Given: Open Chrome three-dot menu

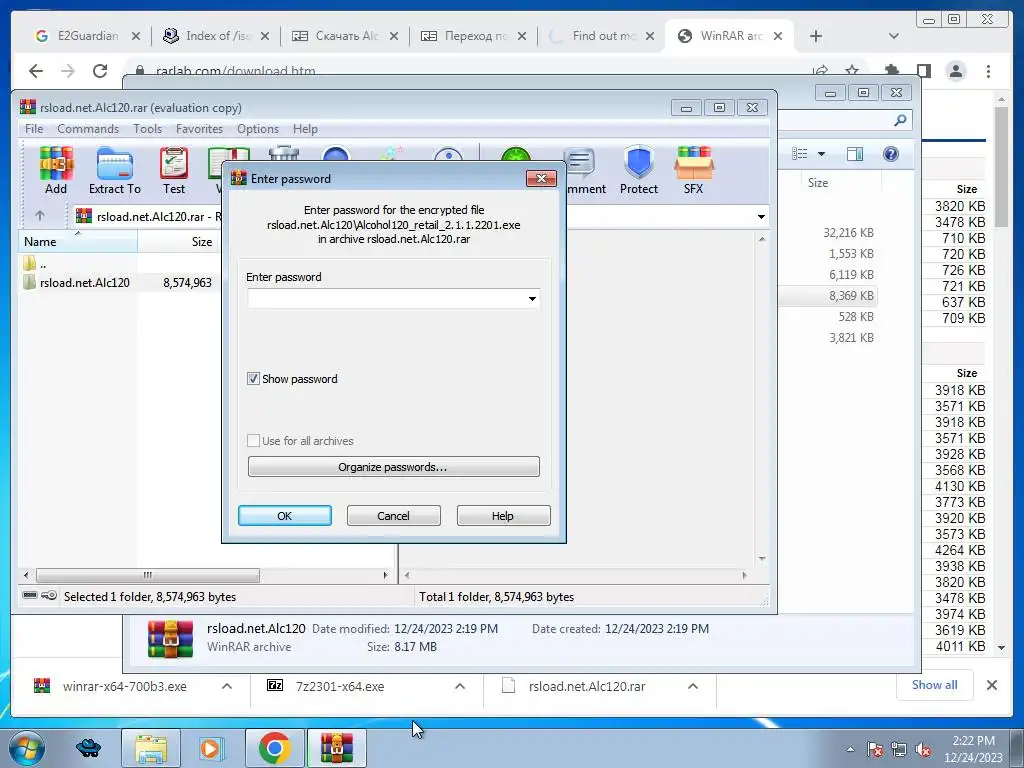Looking at the screenshot, I should click(x=989, y=71).
